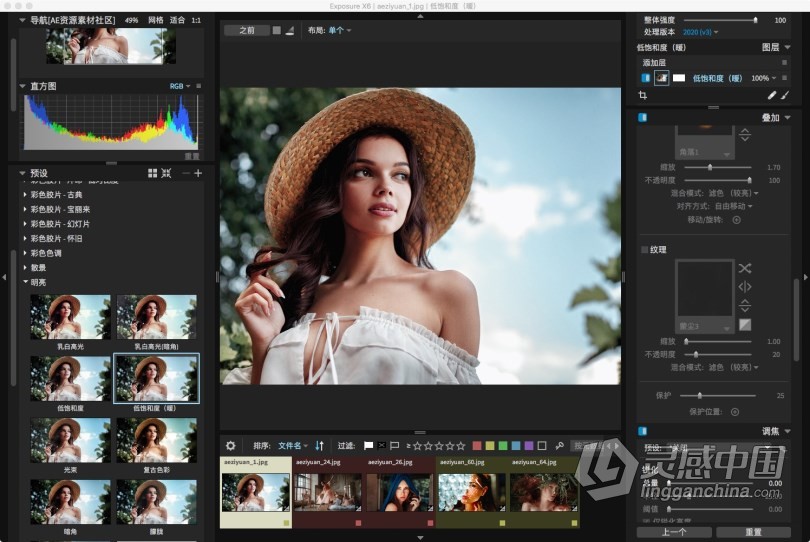
Task: Open 处理版本 2020 (v3) dropdown
Action: click(700, 32)
